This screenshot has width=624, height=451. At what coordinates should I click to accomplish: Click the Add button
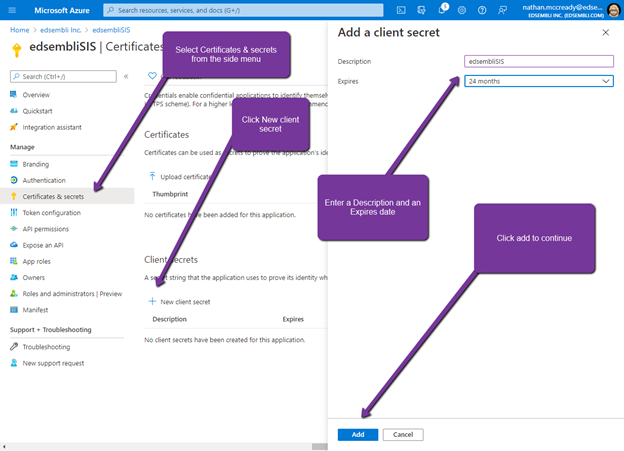[x=358, y=434]
